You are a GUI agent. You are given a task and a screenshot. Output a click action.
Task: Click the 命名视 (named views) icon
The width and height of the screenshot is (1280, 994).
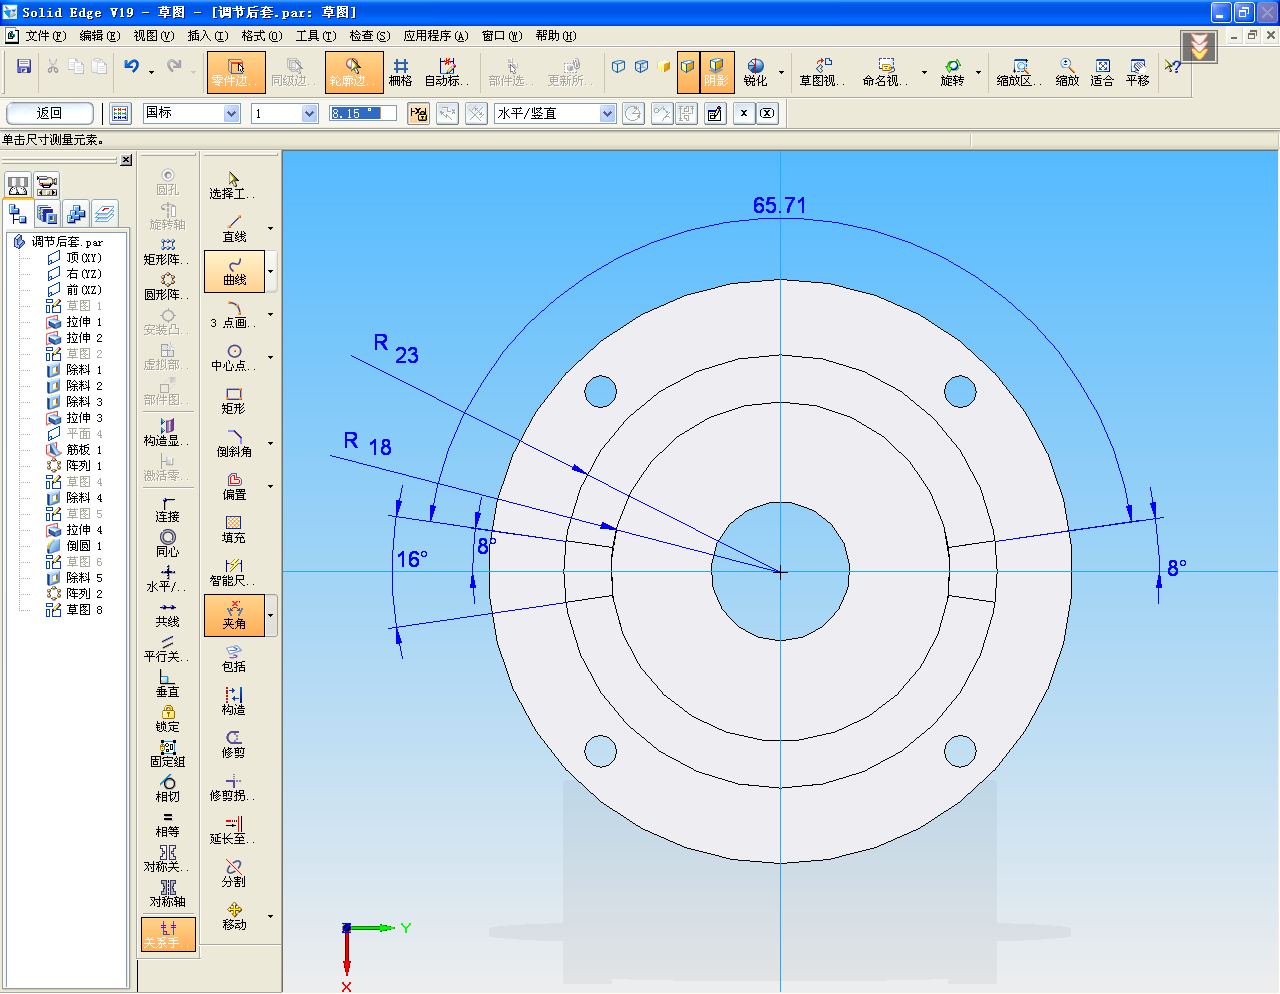[x=885, y=72]
